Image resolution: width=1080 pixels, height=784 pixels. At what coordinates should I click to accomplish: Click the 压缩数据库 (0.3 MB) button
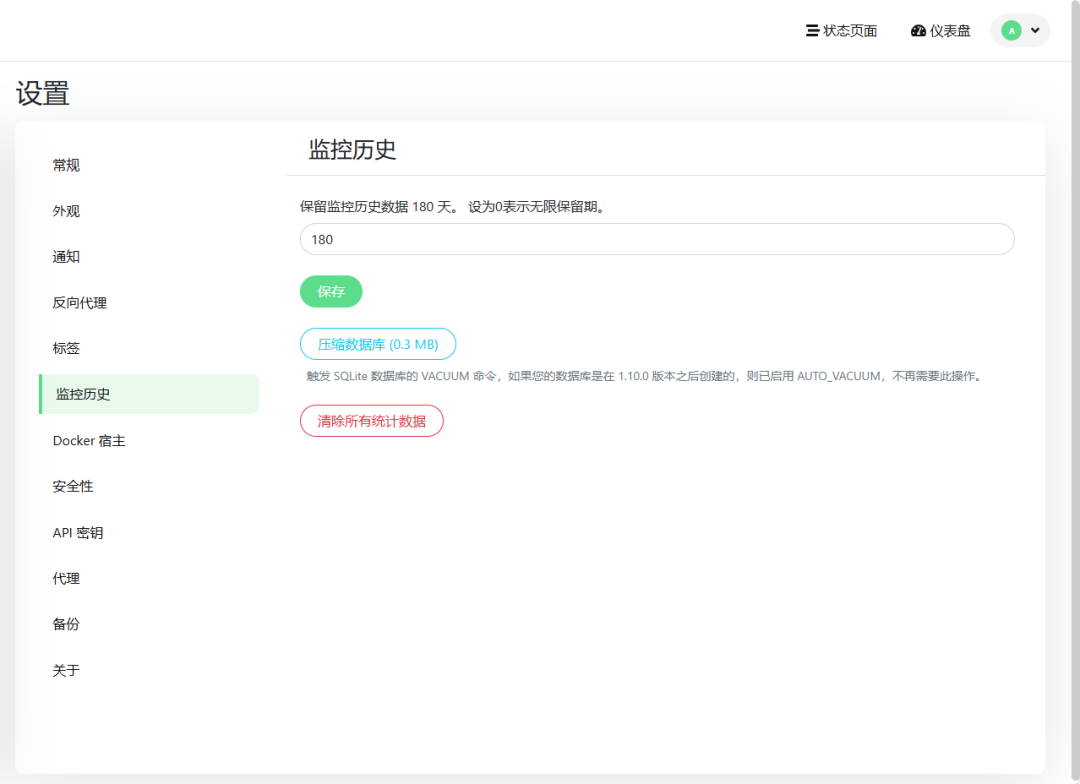click(377, 343)
